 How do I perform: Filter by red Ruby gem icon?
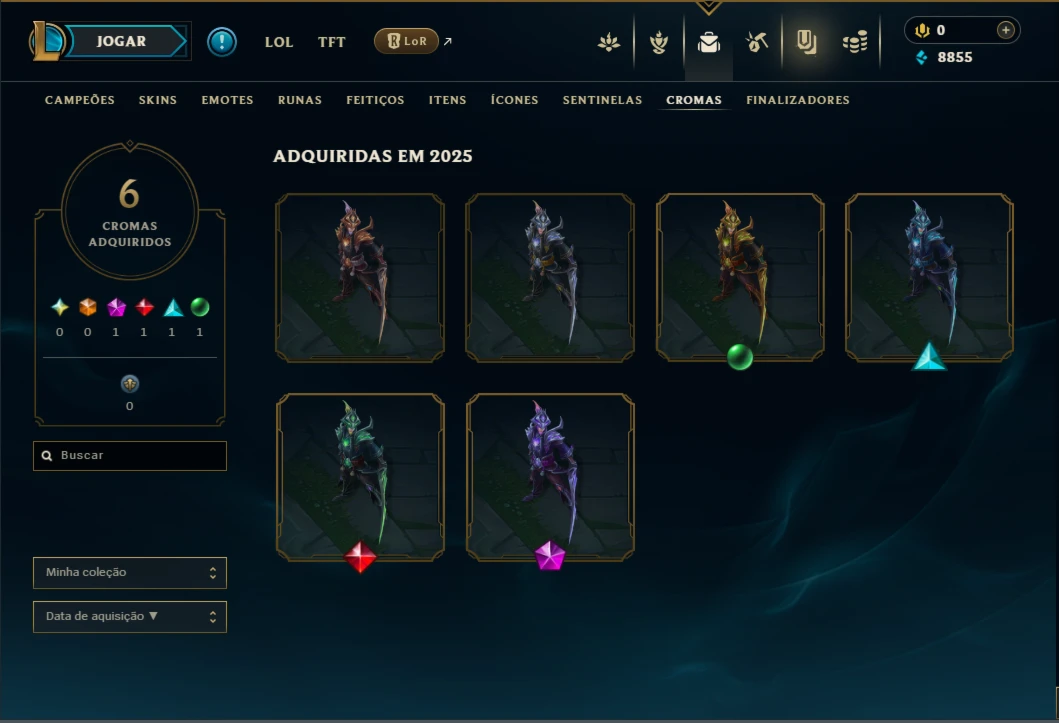(x=144, y=307)
